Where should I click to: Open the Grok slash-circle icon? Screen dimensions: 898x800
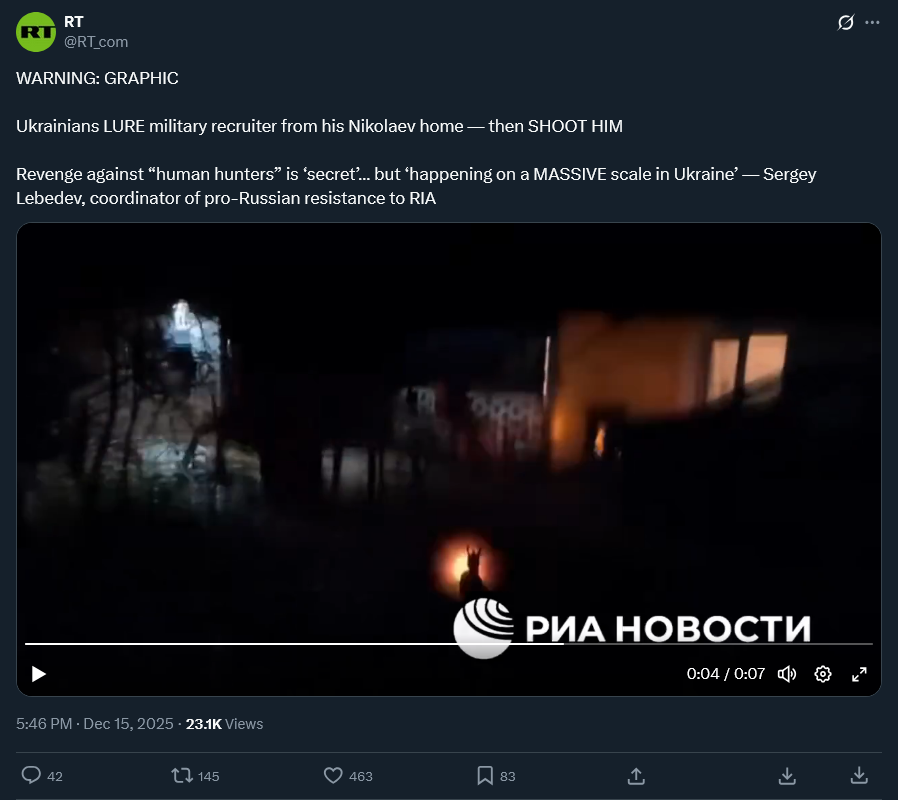[x=845, y=22]
